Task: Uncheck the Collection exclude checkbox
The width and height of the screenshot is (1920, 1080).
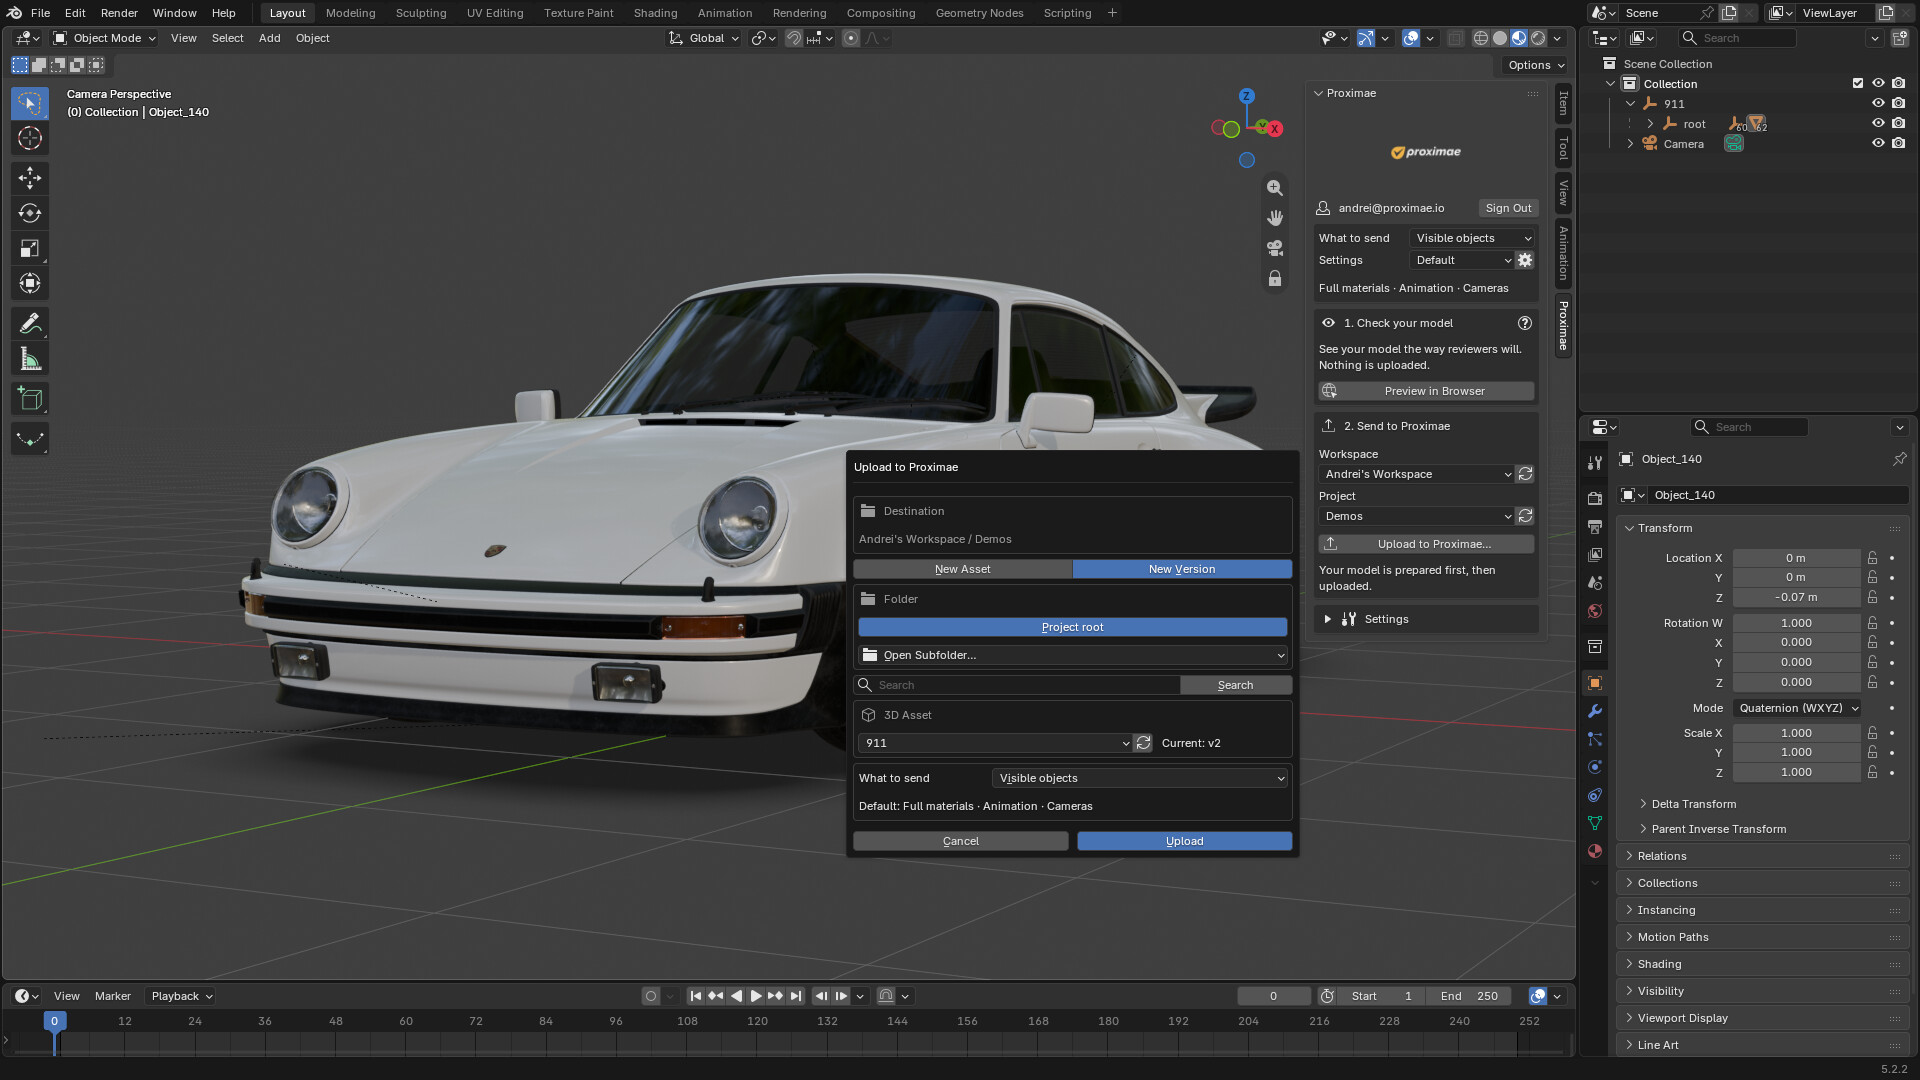Action: (1858, 84)
